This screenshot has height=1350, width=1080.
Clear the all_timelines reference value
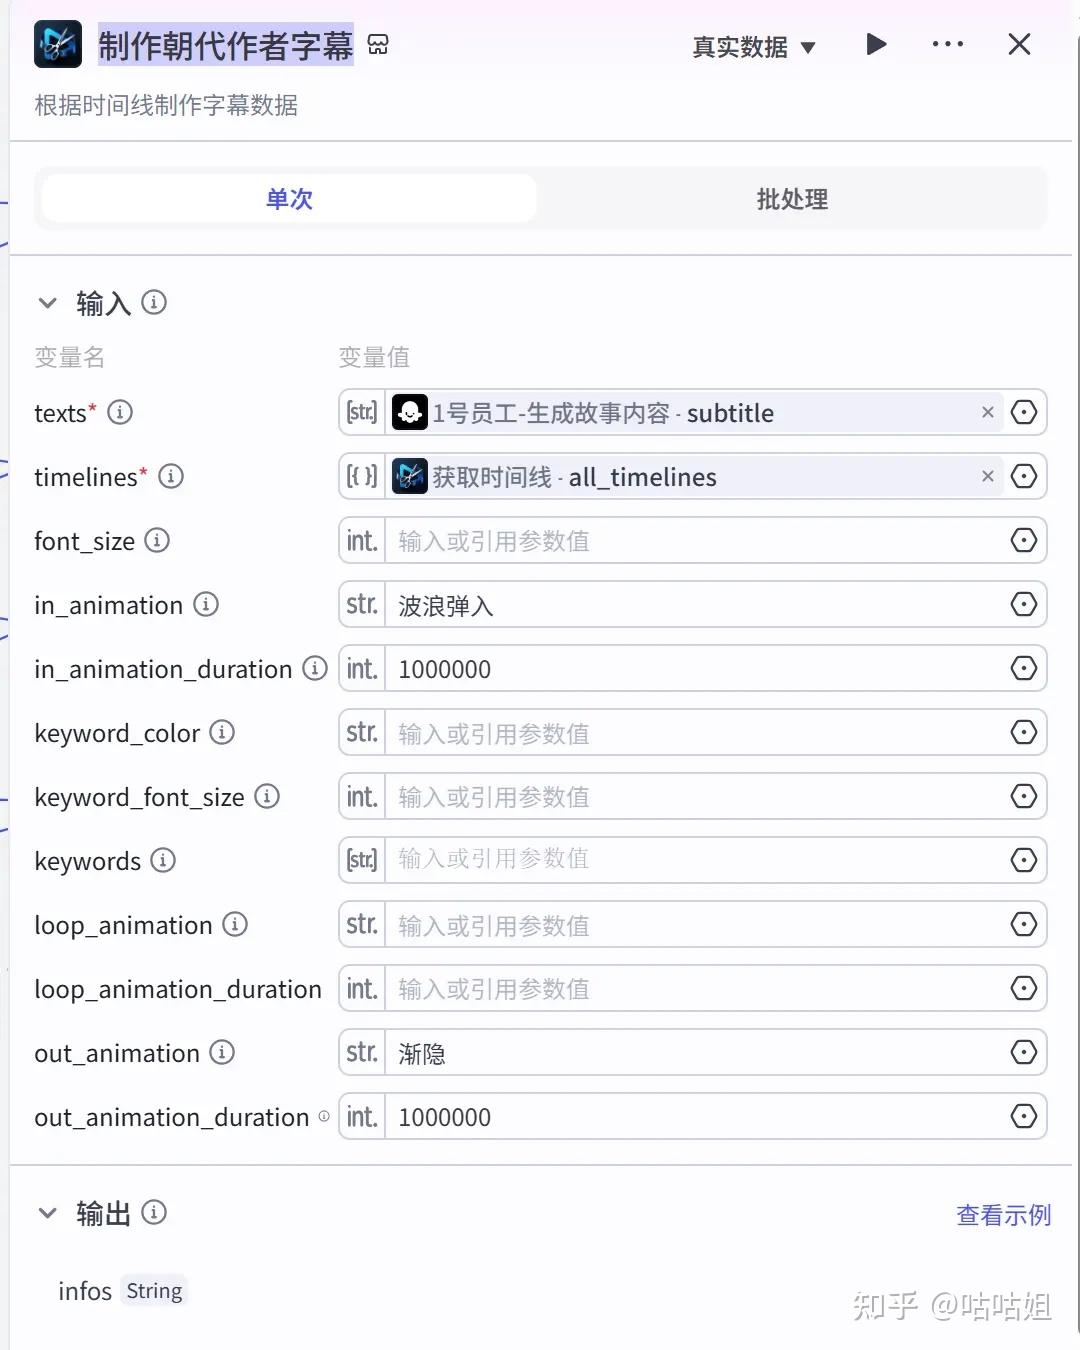(987, 477)
